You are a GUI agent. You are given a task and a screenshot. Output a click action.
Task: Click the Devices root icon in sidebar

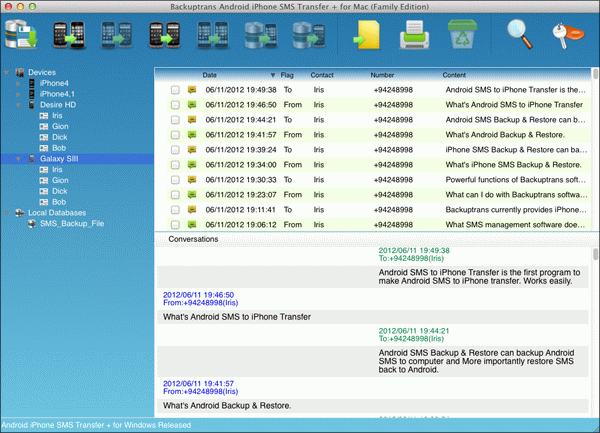click(20, 72)
